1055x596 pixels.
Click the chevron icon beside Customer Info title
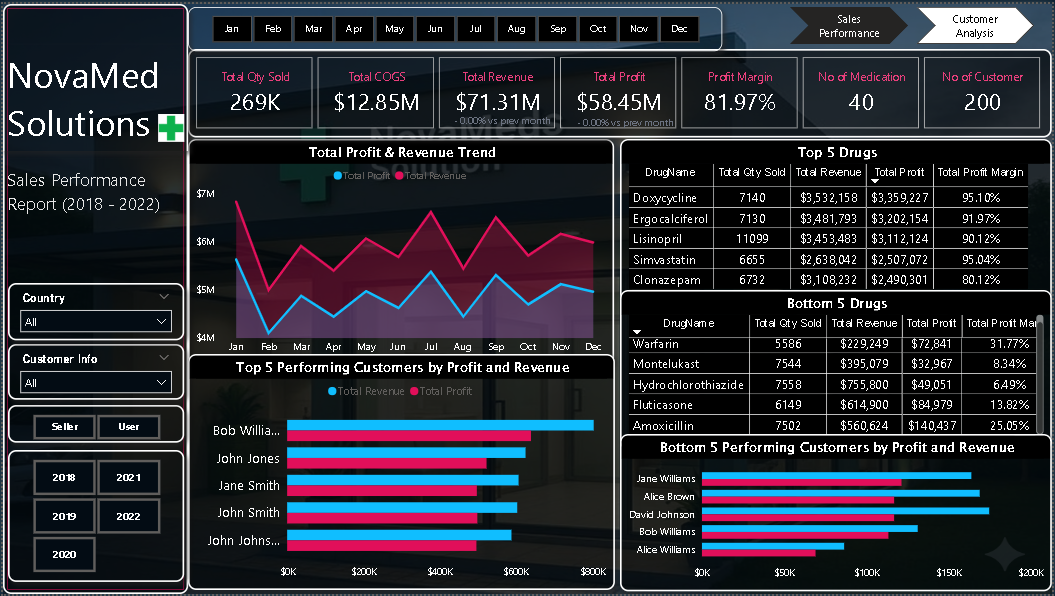coord(164,358)
